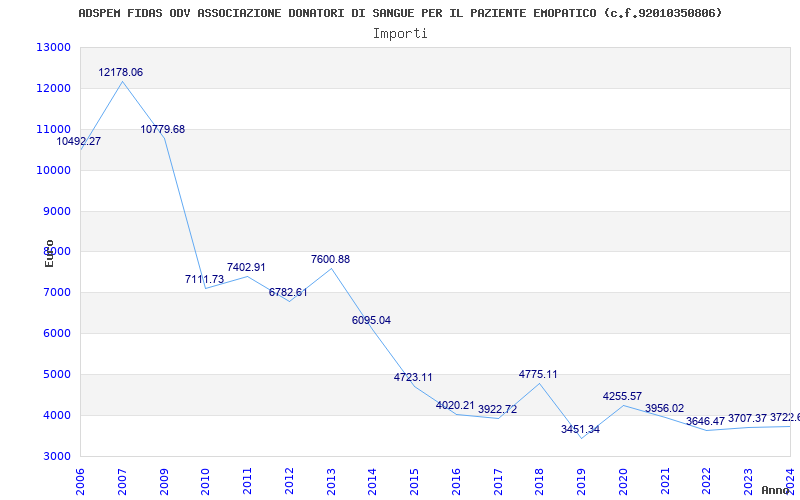
Task: Select the 7600.88 data point for 2013
Action: coord(330,260)
